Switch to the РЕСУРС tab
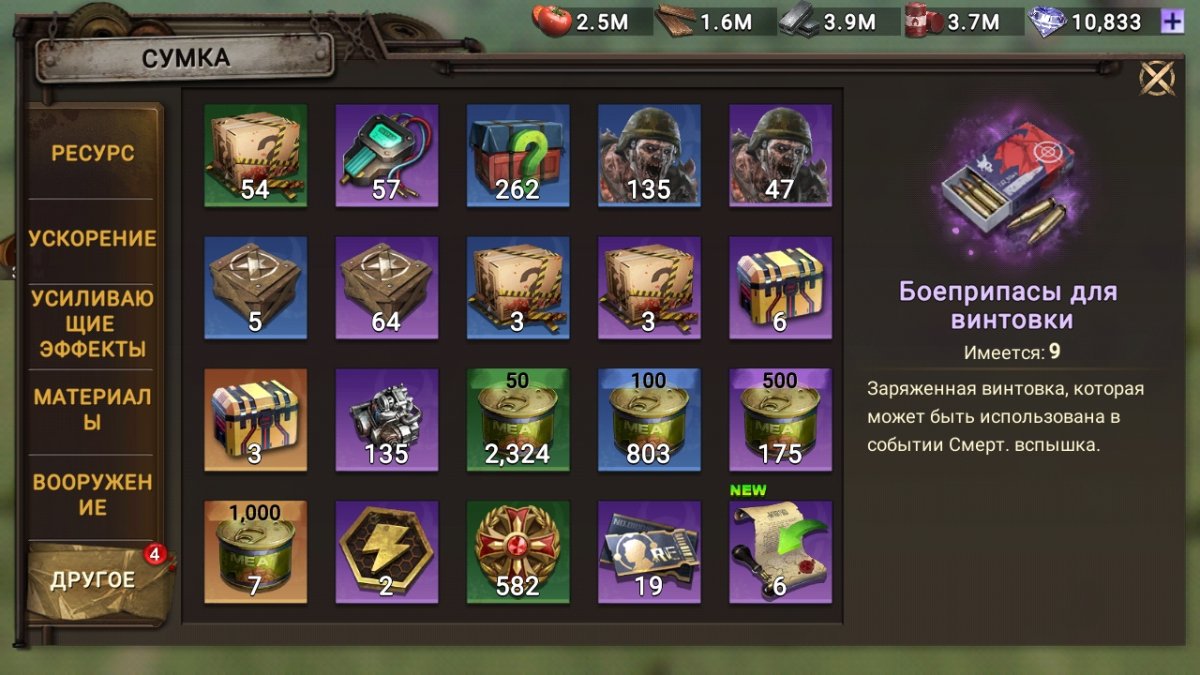Screen dimensions: 1200x675 point(93,154)
